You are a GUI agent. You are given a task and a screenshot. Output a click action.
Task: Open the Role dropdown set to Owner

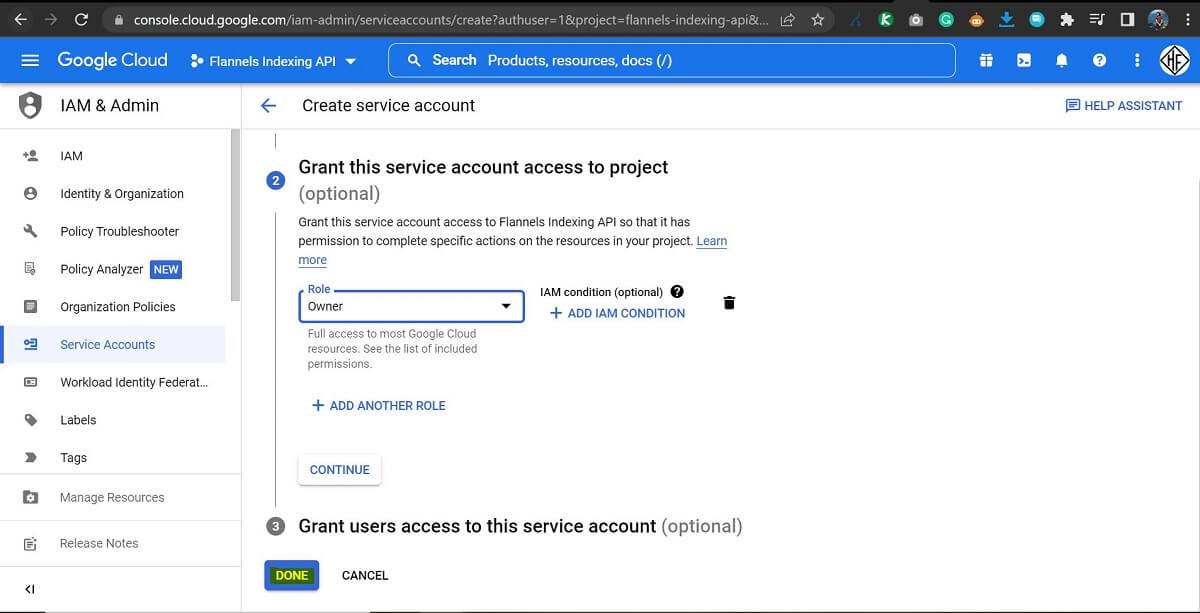pos(411,306)
